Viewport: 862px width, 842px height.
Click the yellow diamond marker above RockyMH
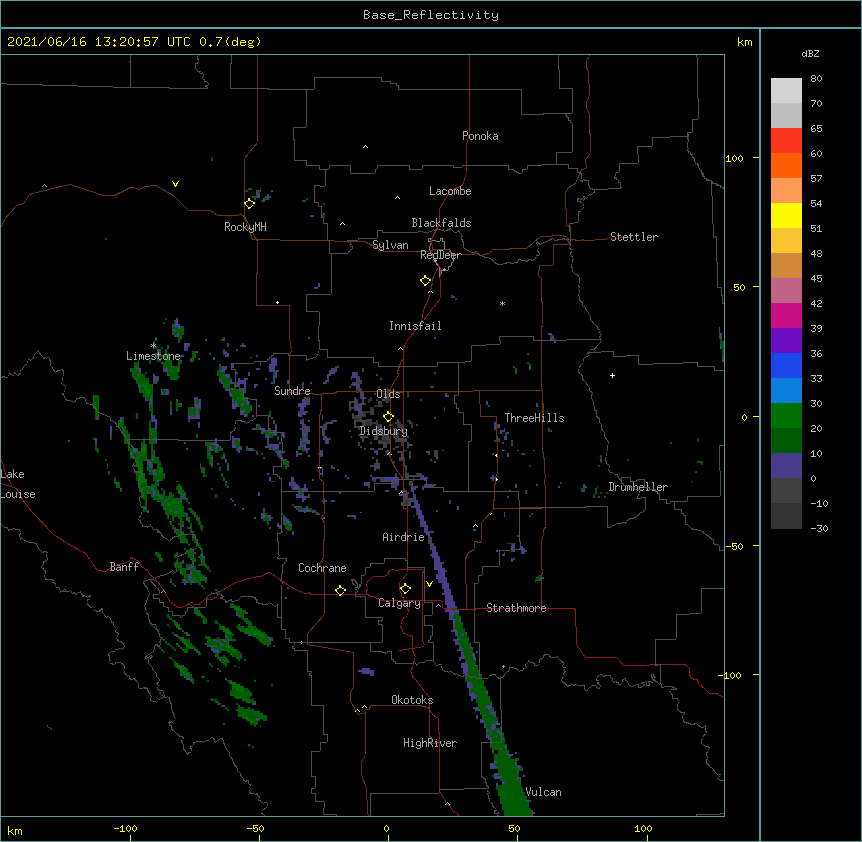click(x=249, y=203)
